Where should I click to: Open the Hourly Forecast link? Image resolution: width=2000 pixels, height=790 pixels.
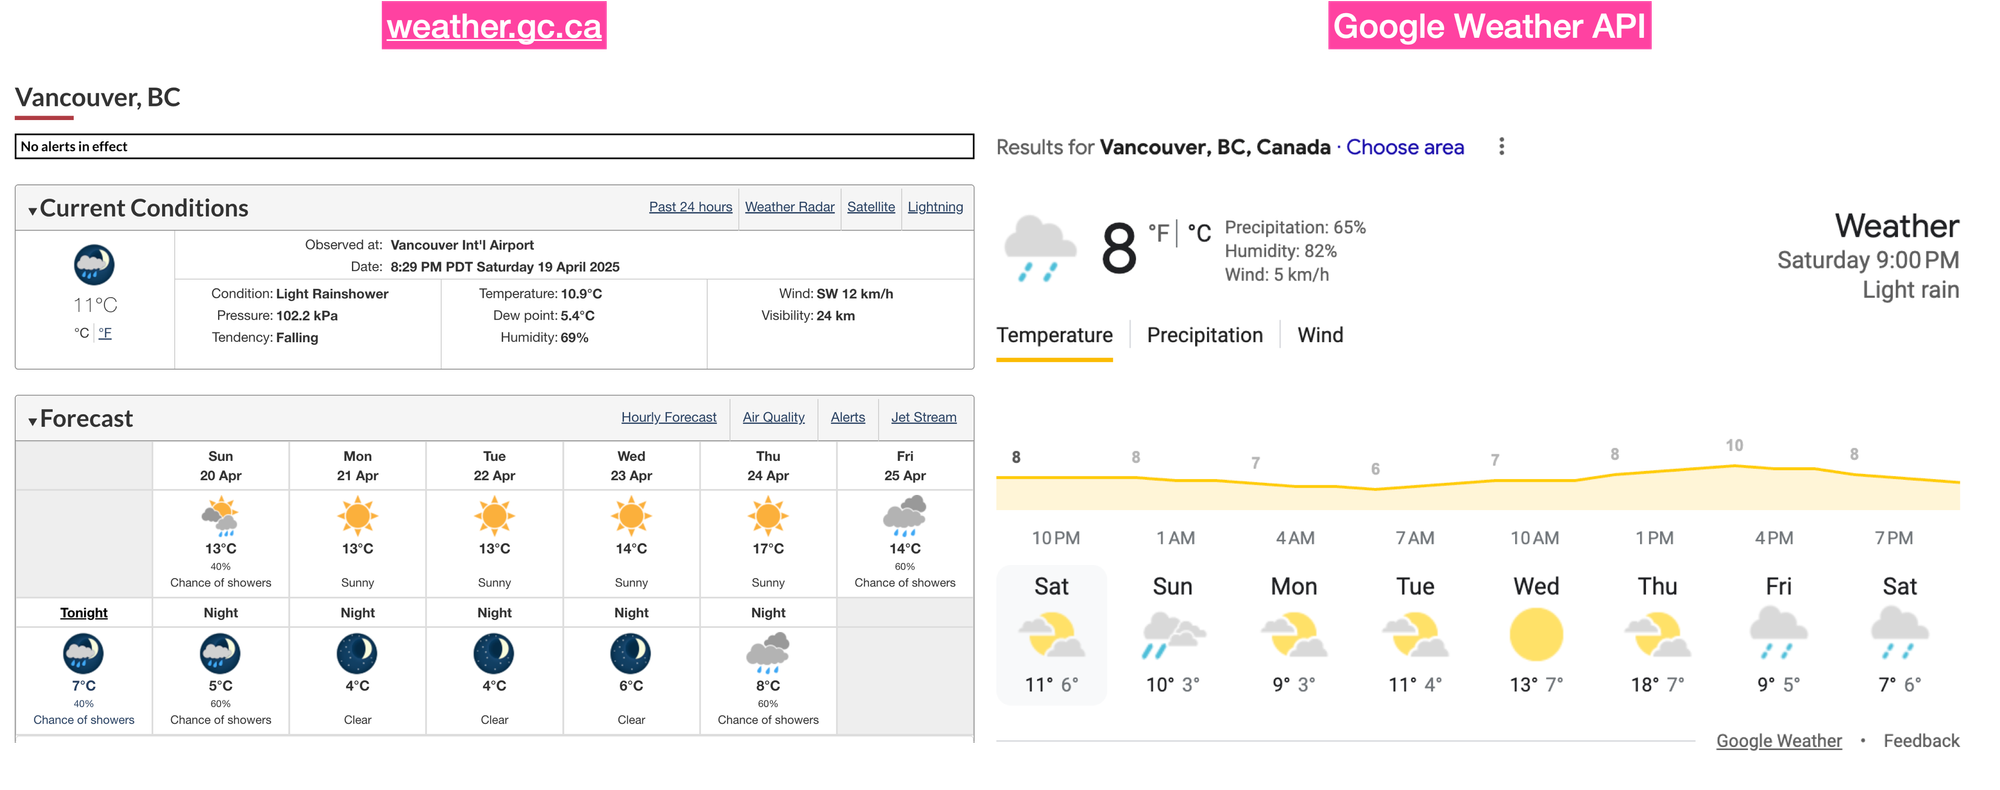(x=669, y=417)
